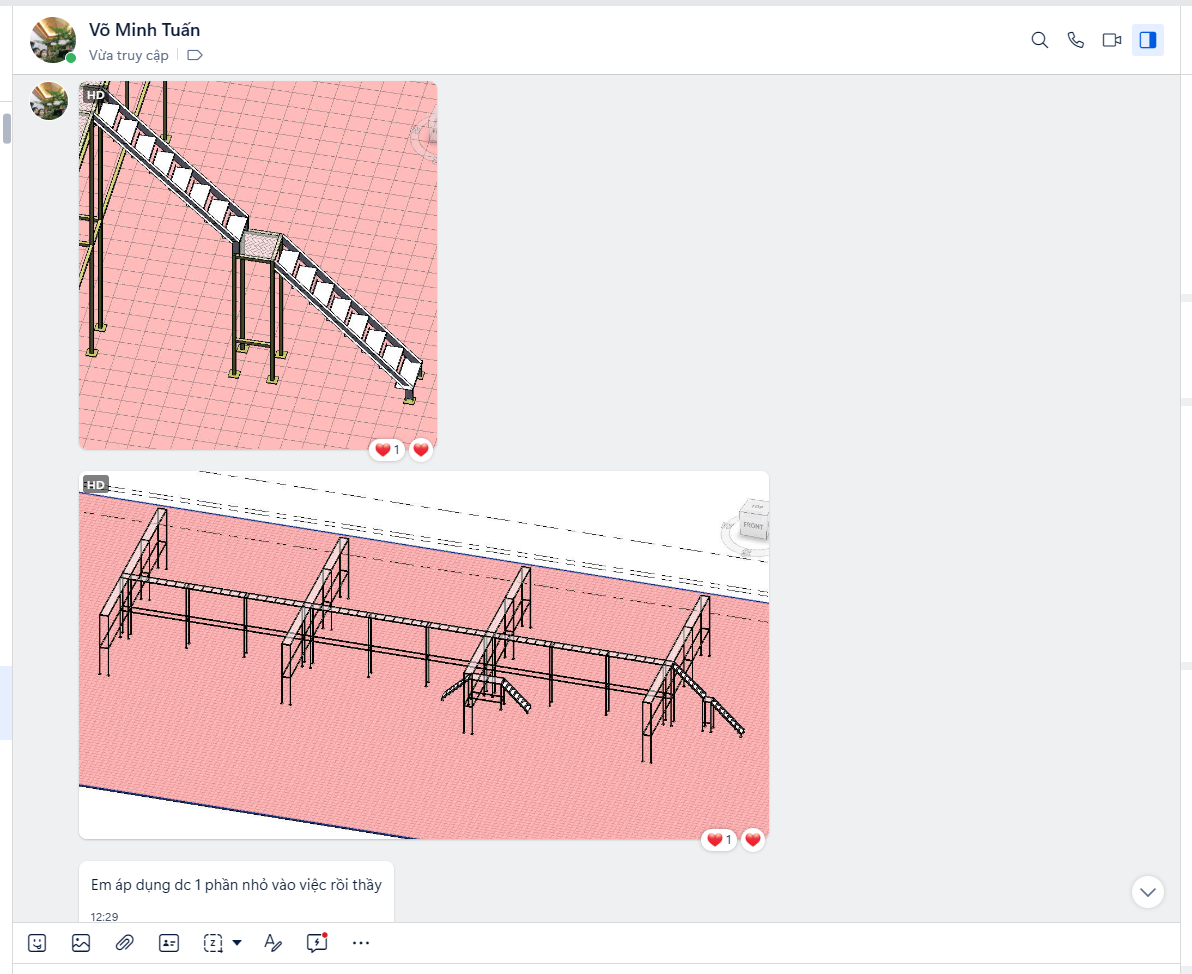Open the sticker picker in message toolbar
1192x974 pixels.
[37, 942]
